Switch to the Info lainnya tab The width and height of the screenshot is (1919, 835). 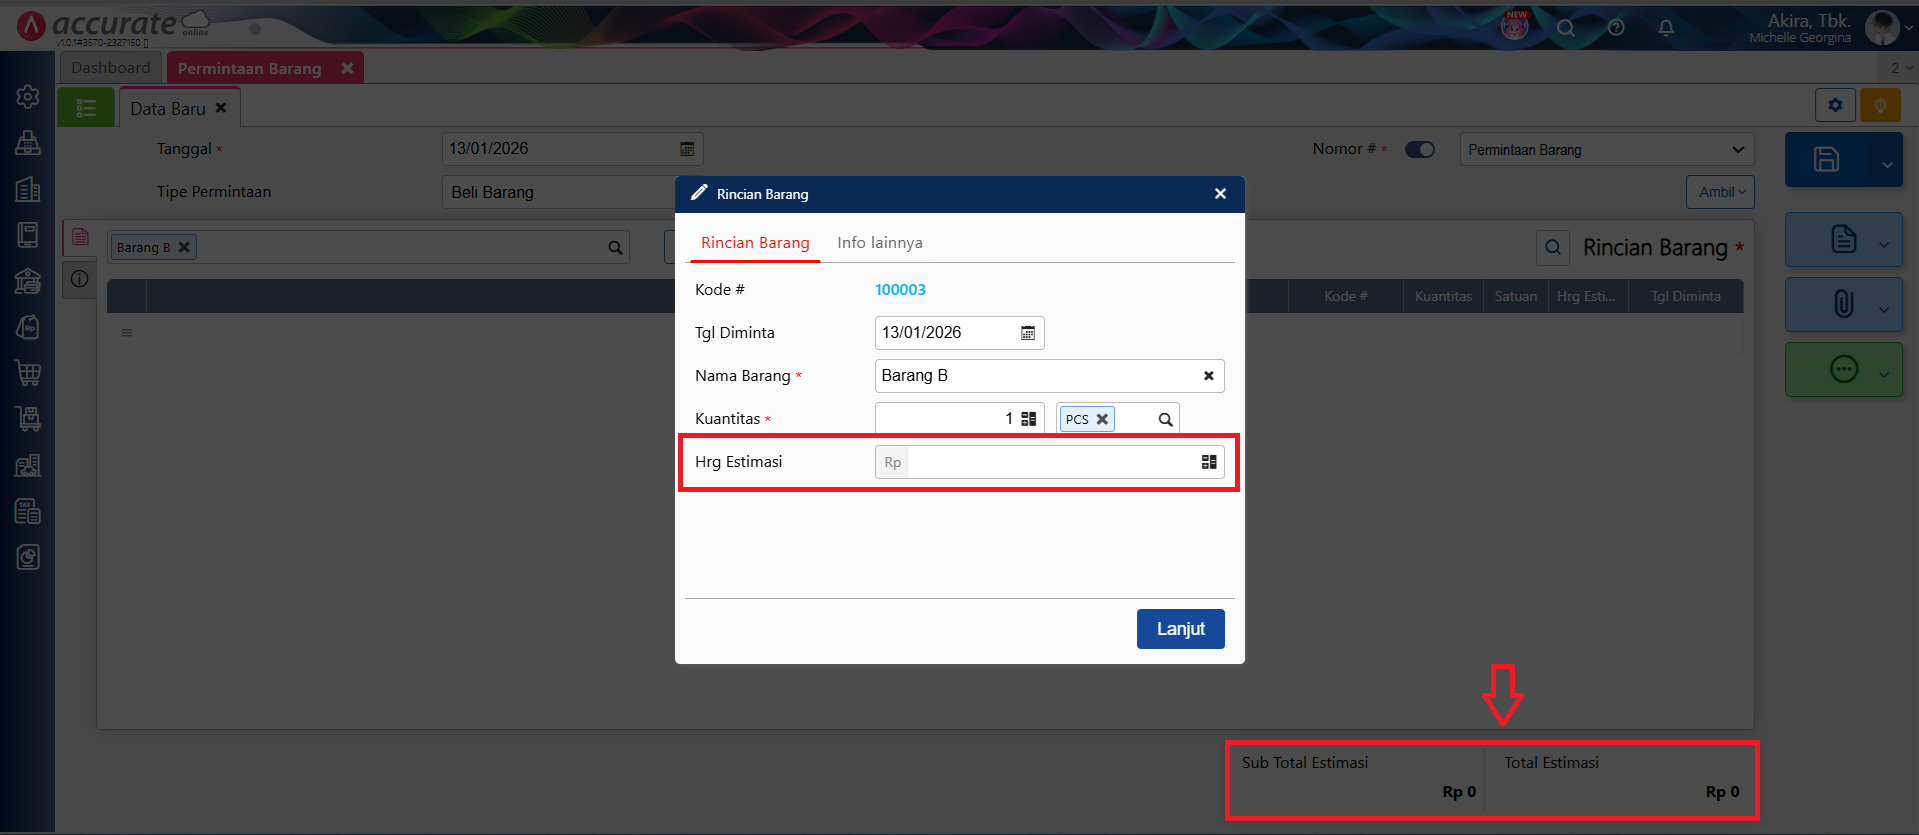click(879, 243)
